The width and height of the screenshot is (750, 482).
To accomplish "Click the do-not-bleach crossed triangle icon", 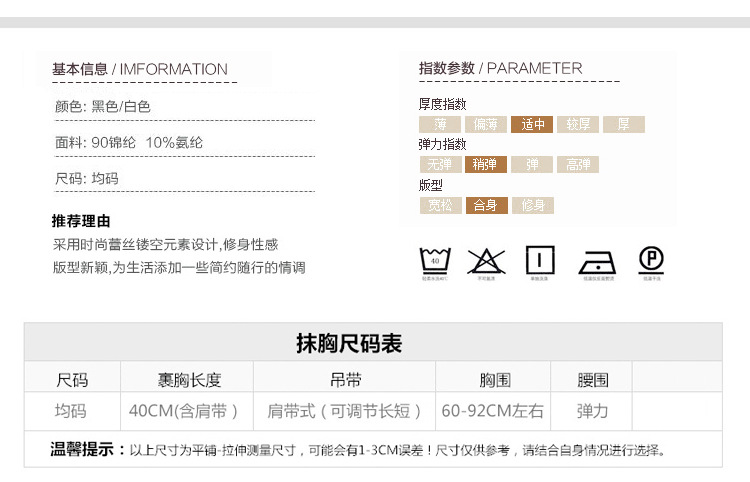I will (486, 261).
